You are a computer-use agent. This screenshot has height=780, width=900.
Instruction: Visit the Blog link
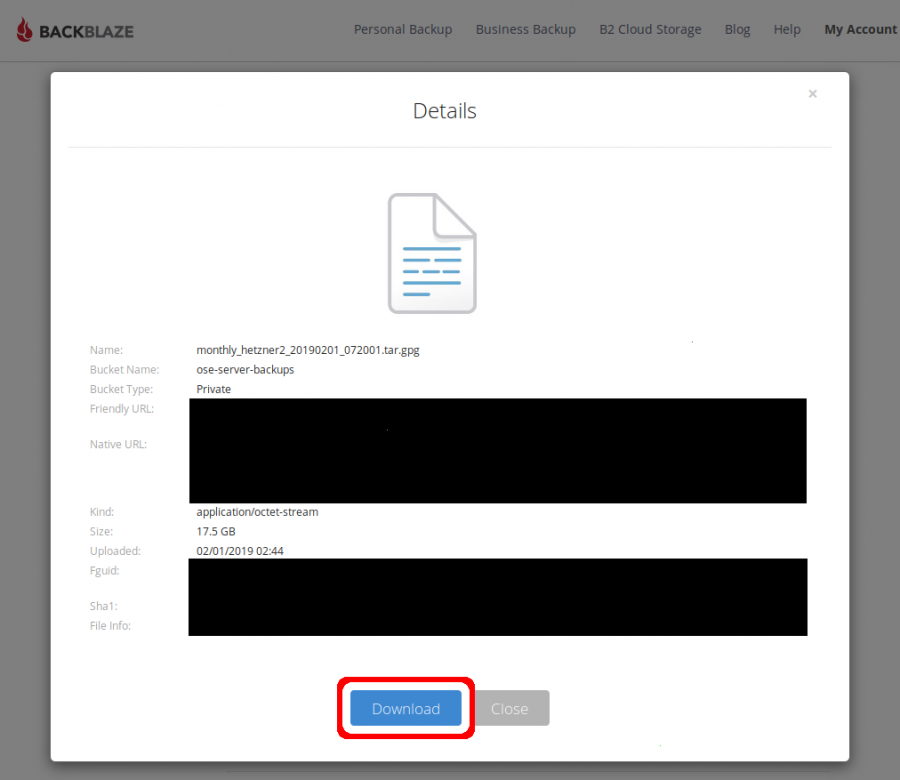pyautogui.click(x=737, y=30)
